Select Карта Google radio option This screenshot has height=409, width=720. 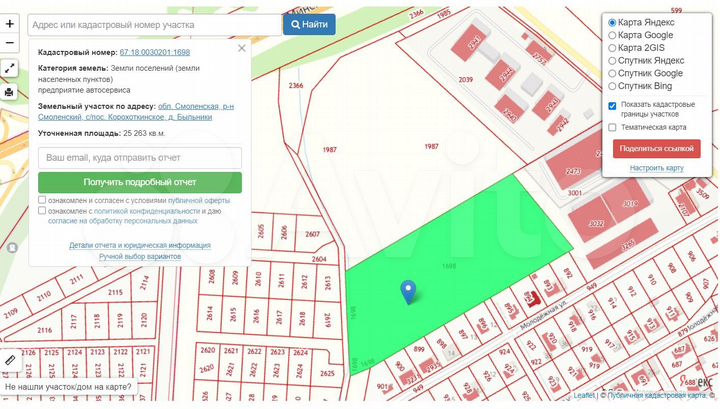pos(612,35)
